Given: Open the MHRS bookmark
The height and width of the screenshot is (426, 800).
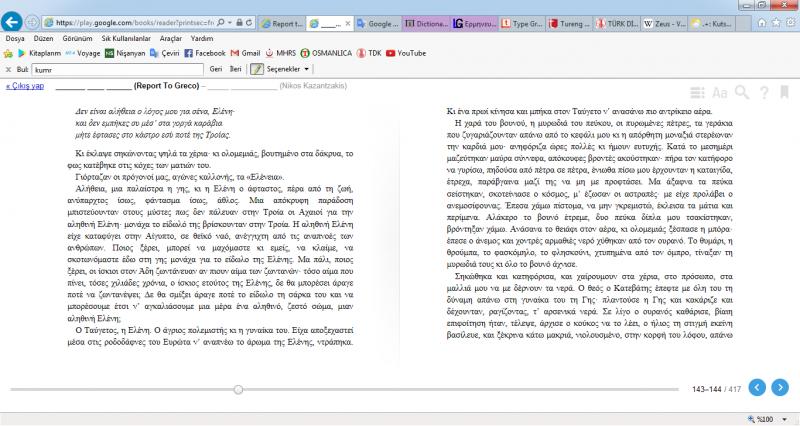Looking at the screenshot, I should [280, 53].
